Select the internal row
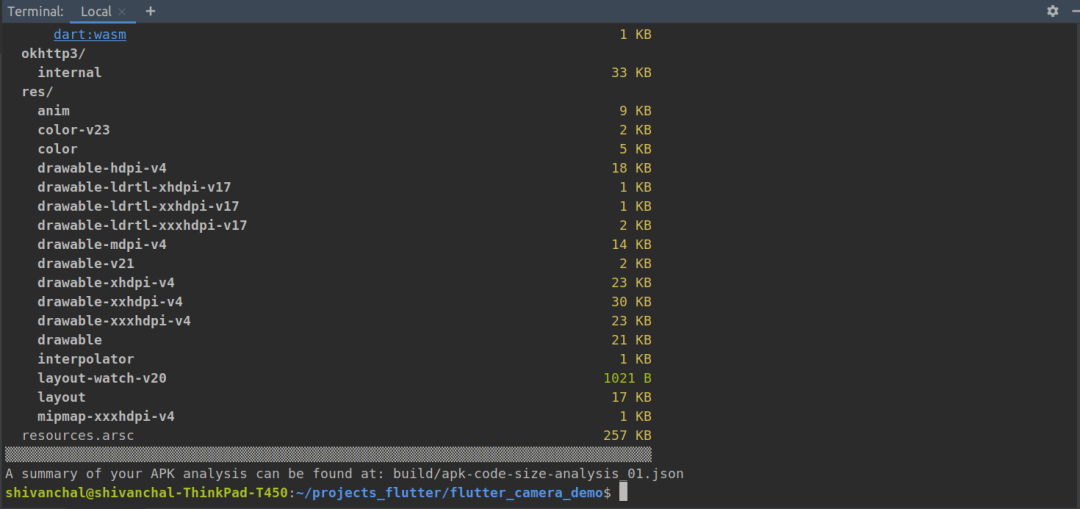Viewport: 1080px width, 509px height. point(344,72)
